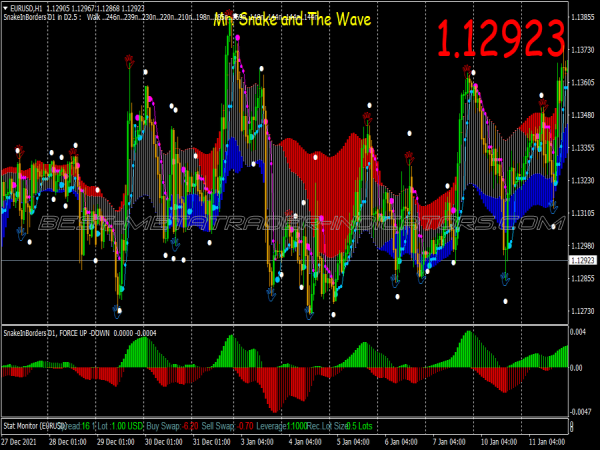Click the 0.004 oscillator scale value
Image resolution: width=600 pixels, height=450 pixels.
click(578, 332)
